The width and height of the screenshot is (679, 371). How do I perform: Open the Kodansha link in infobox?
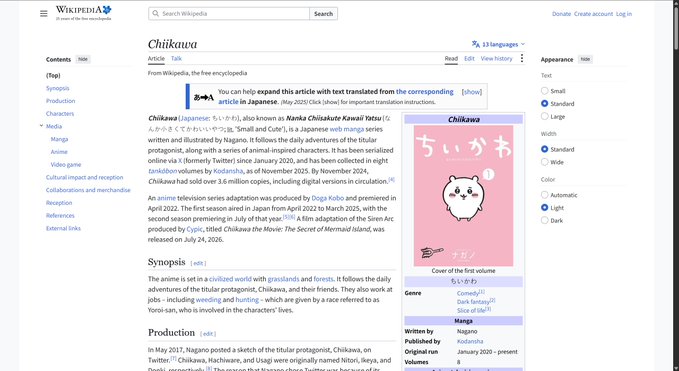click(470, 341)
